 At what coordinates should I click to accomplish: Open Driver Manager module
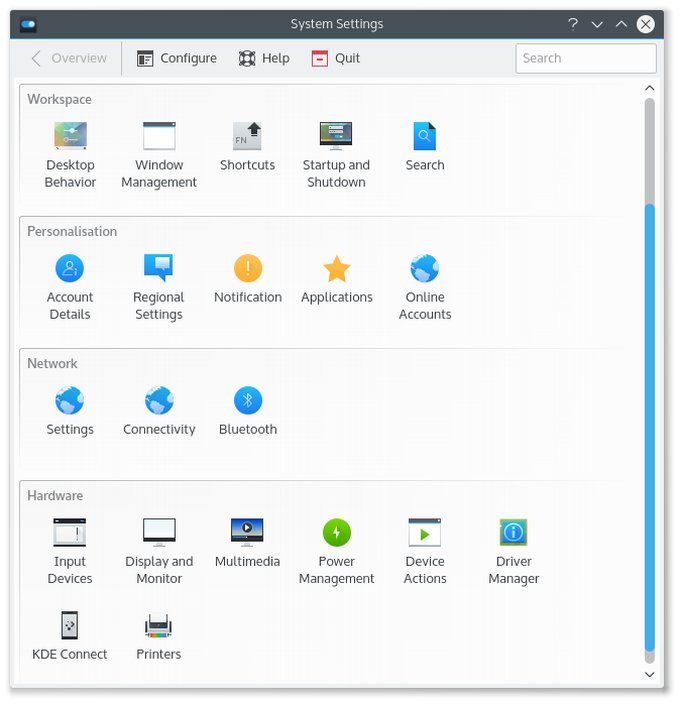(513, 533)
